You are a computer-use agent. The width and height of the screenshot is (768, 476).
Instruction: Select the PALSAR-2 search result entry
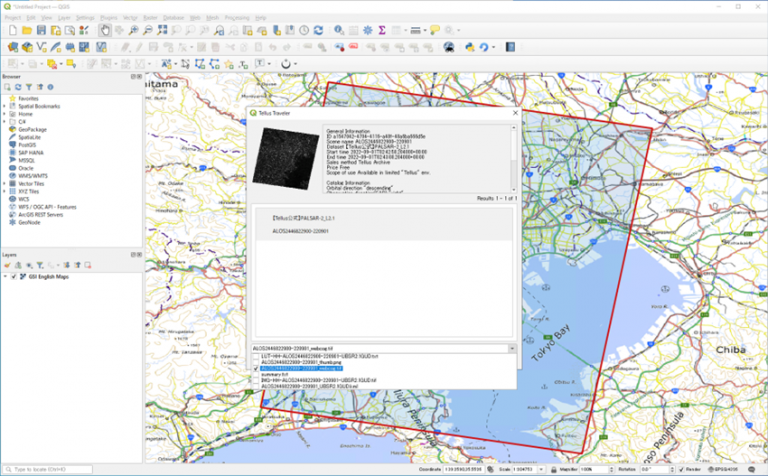tap(384, 224)
